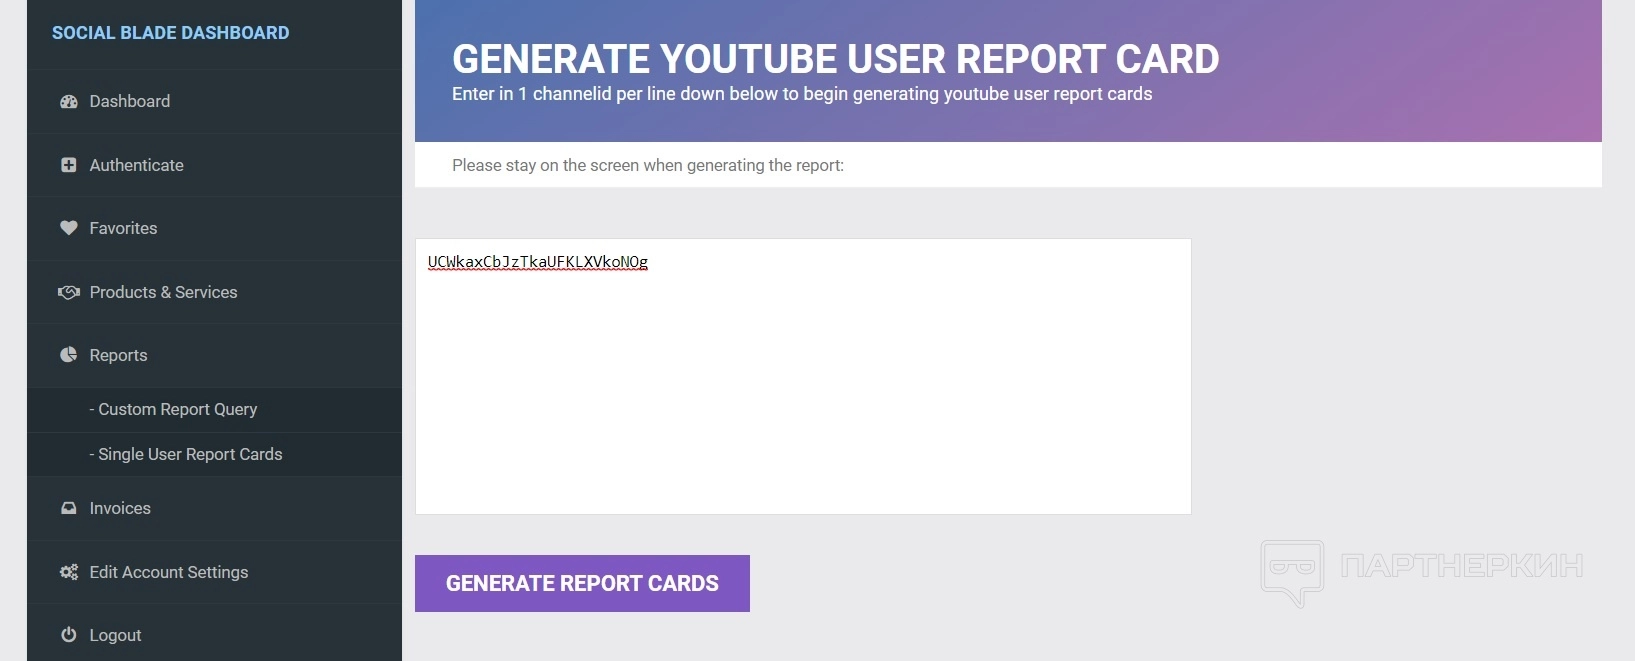Click the 'Enter in 1 channelid per line' subtitle
This screenshot has width=1635, height=661.
pyautogui.click(x=802, y=94)
